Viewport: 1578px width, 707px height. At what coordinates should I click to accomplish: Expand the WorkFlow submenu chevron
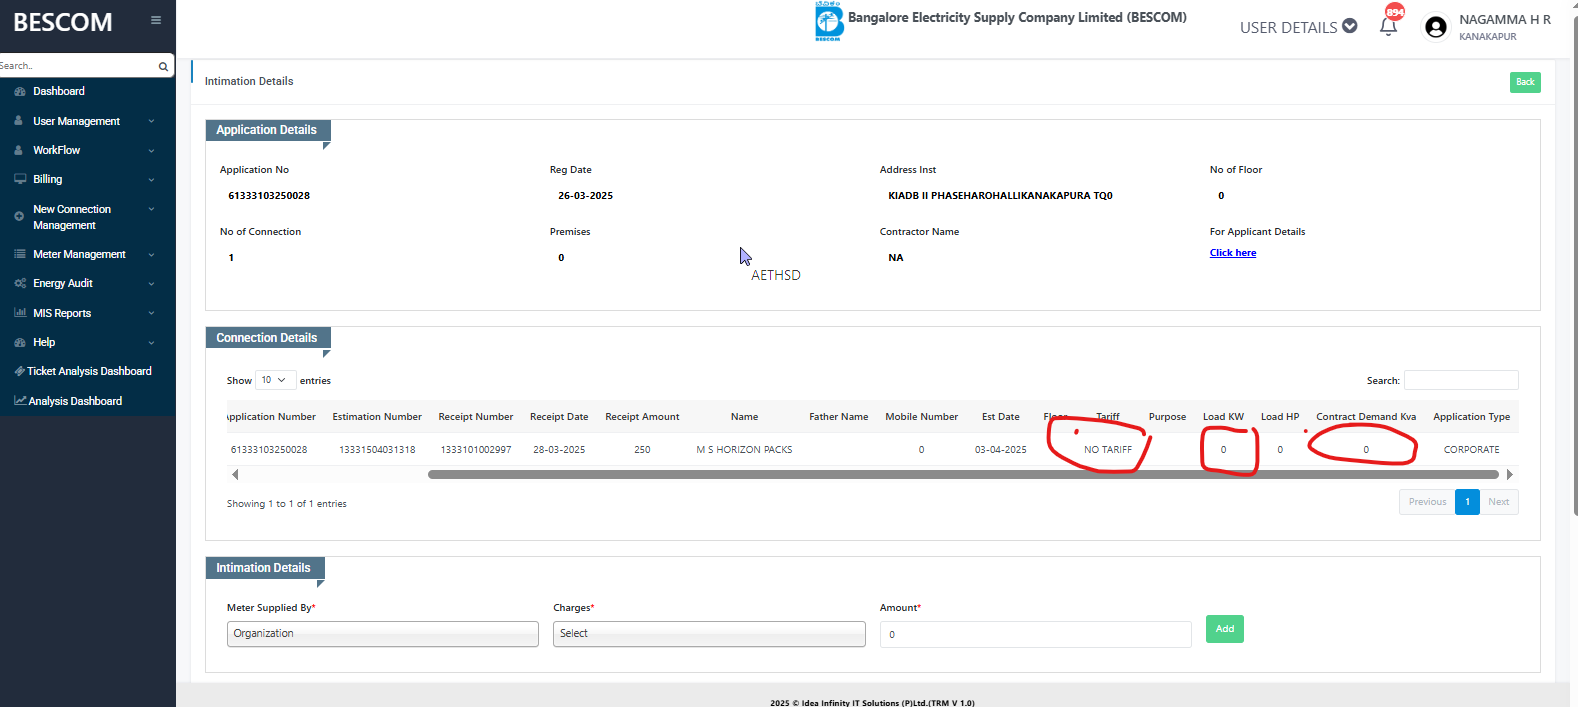click(x=151, y=151)
